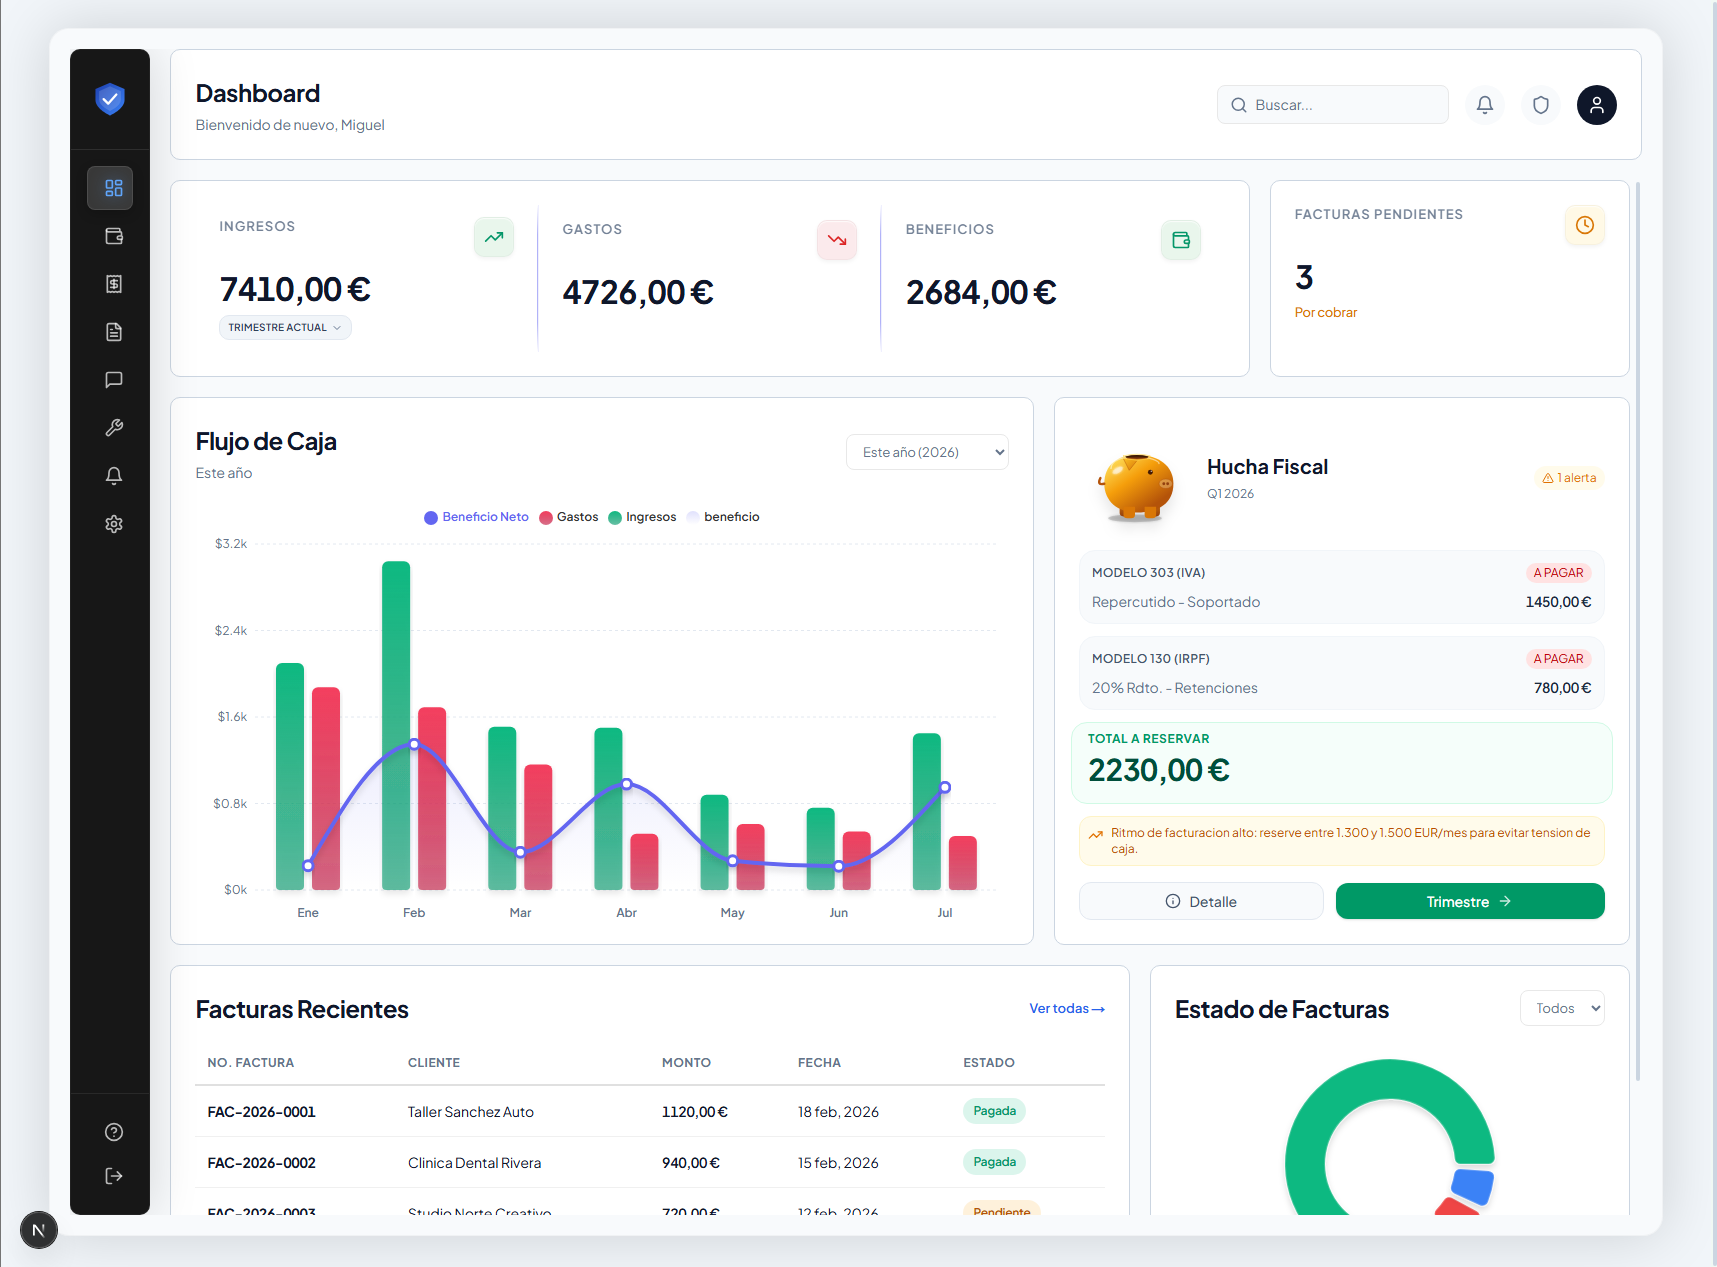Open the documents section in the sidebar
The image size is (1717, 1267).
113,331
